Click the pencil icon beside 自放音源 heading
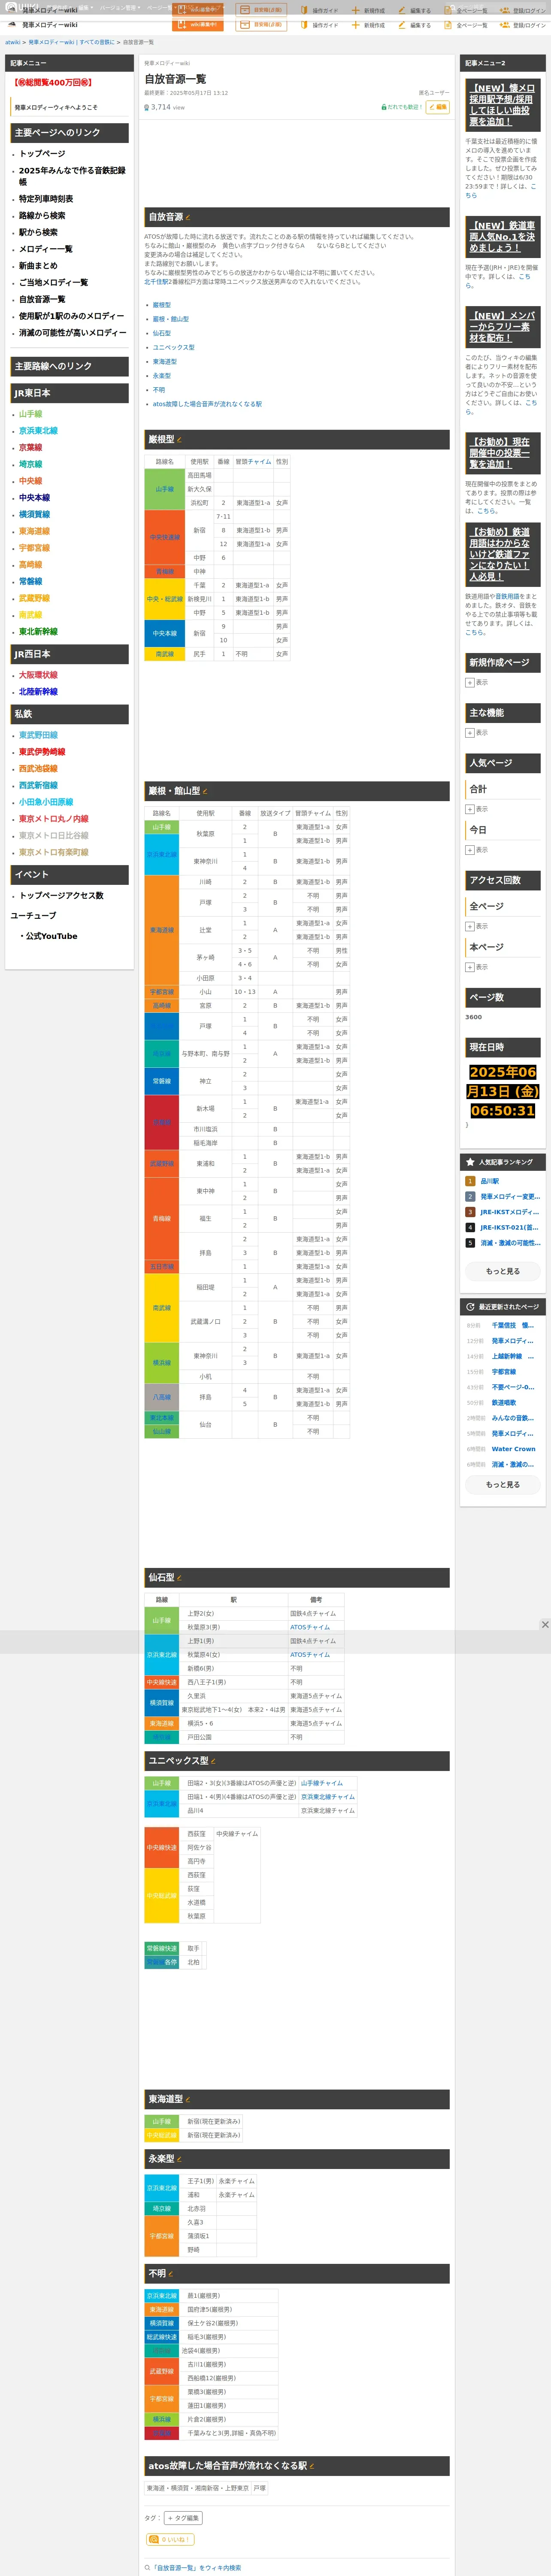The height and width of the screenshot is (2576, 551). (x=188, y=217)
